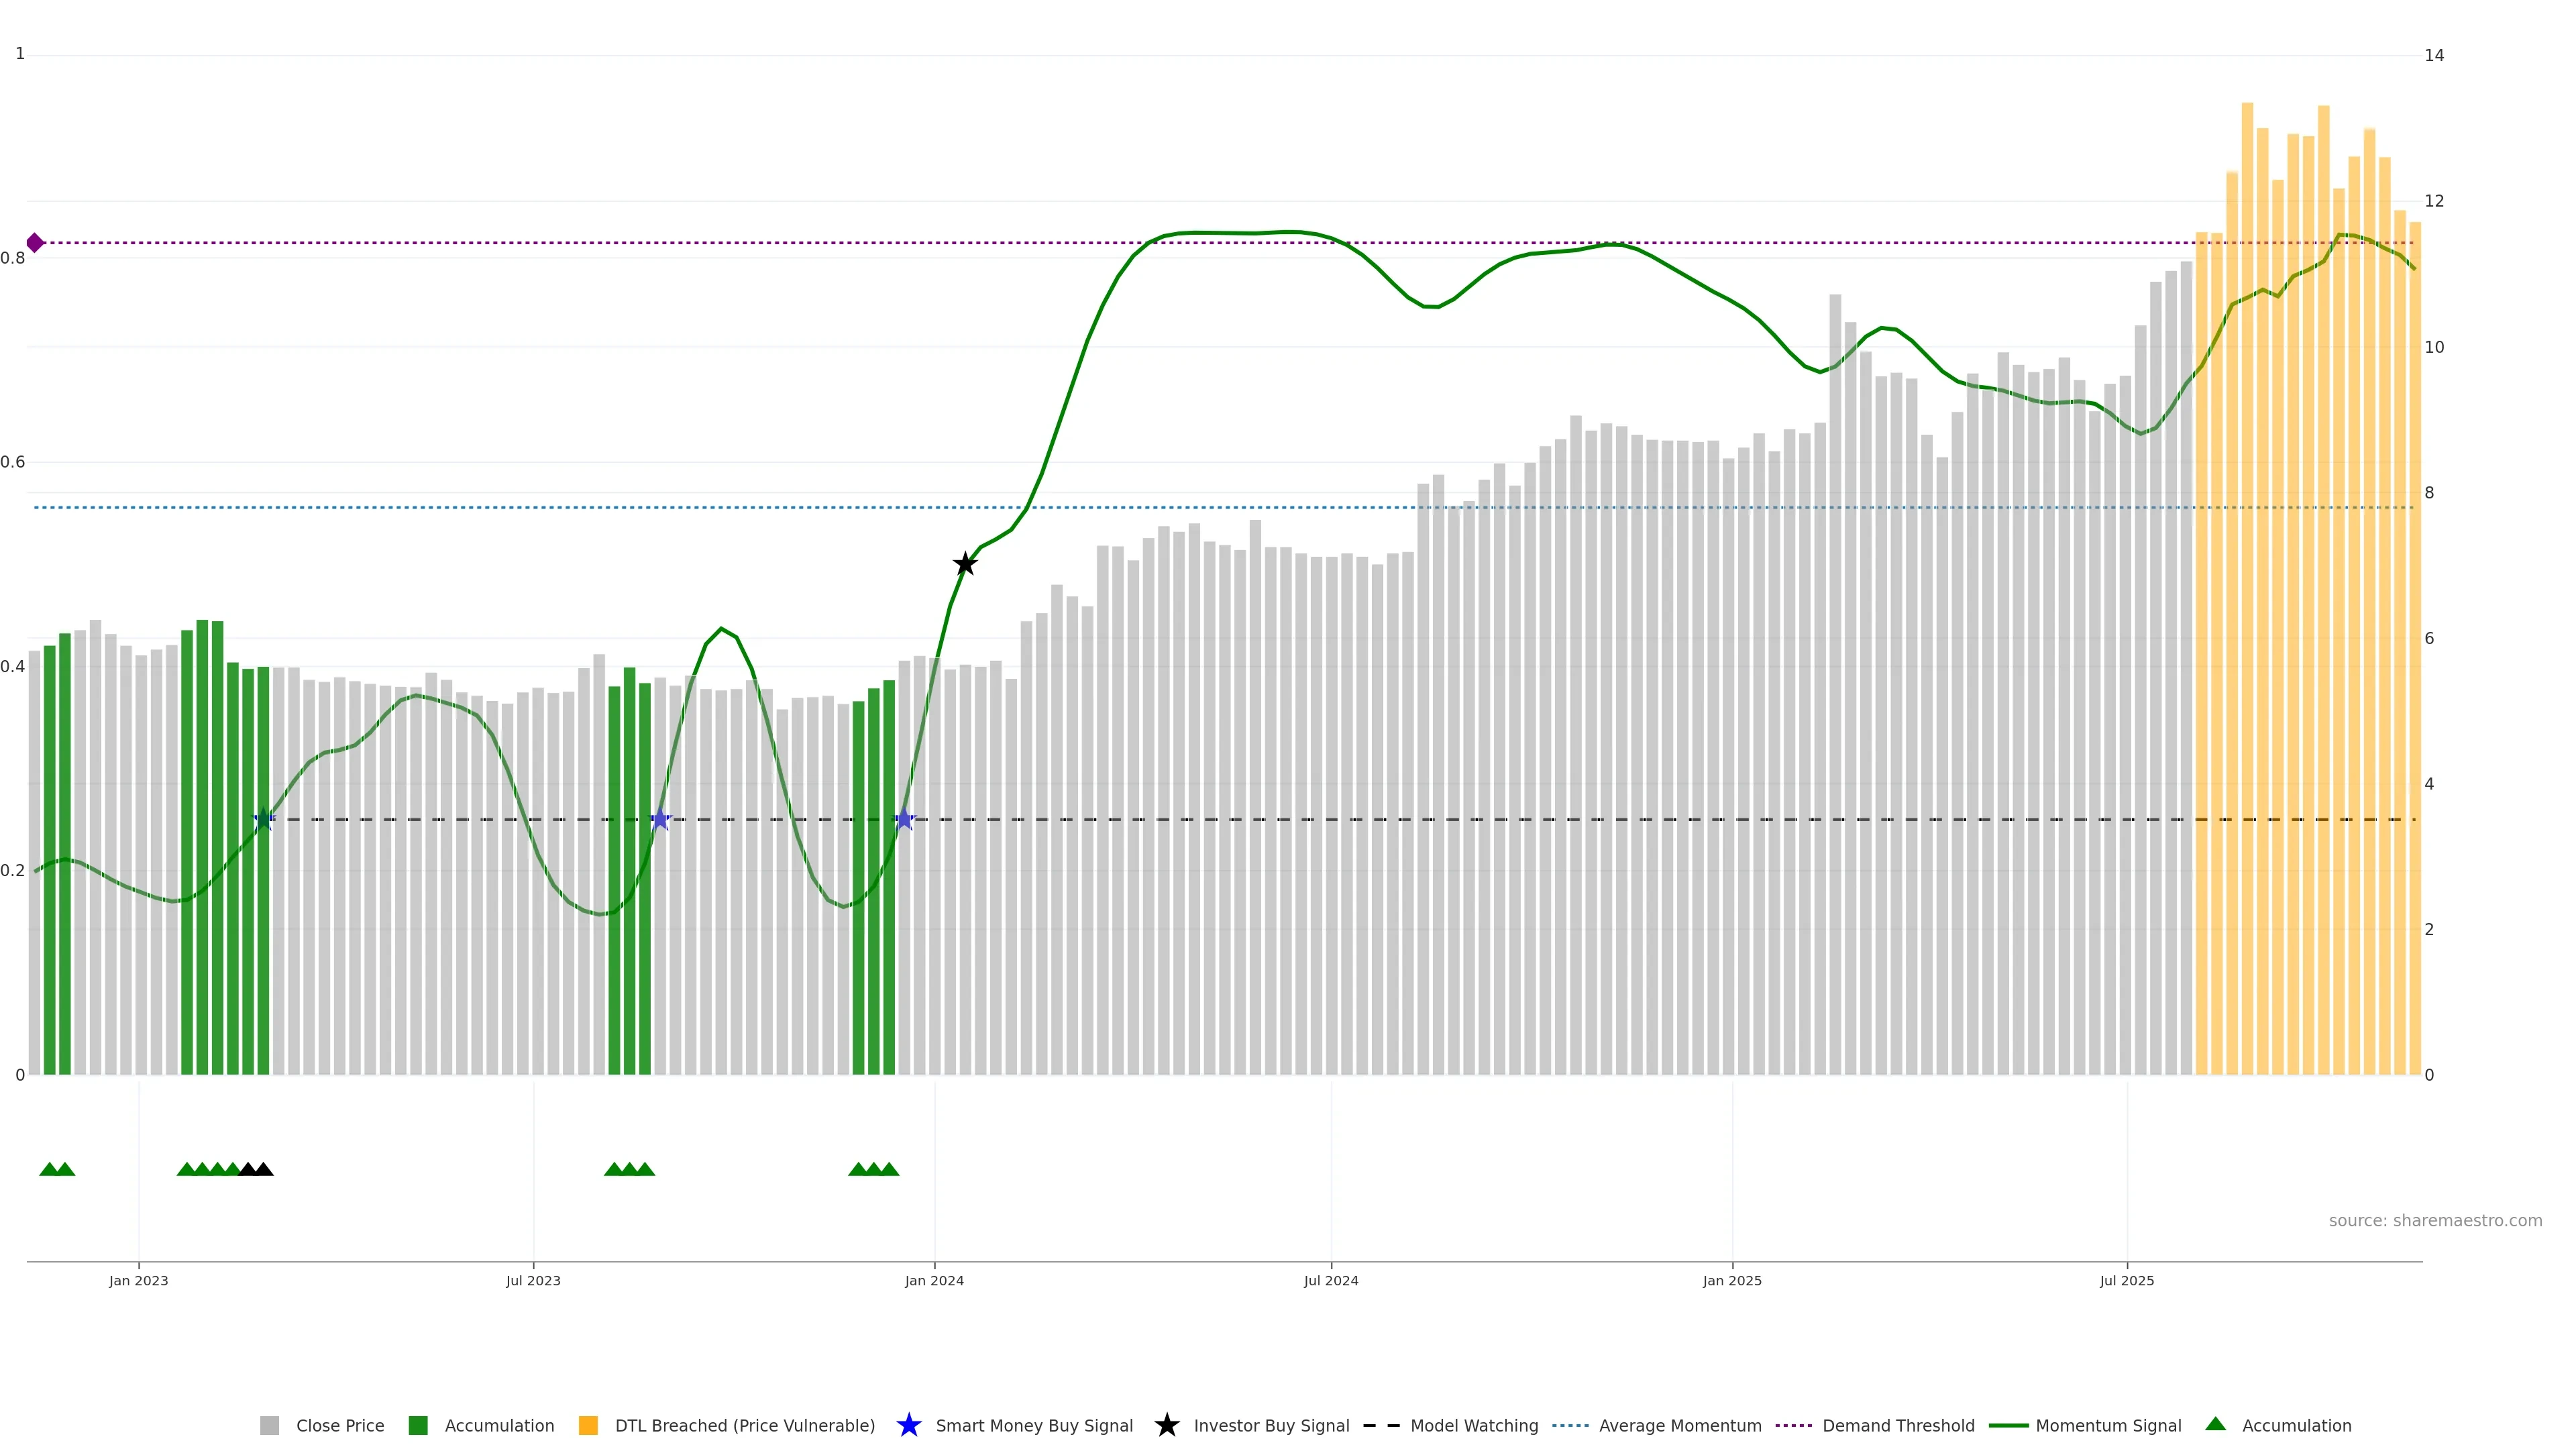Click the green Accumulation square legend swatch
Screen dimensions: 2576x1449
pos(418,1426)
